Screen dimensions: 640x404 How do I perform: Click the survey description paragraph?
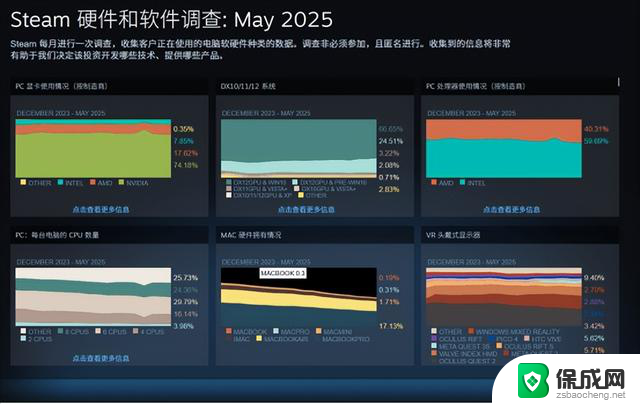tap(260, 49)
